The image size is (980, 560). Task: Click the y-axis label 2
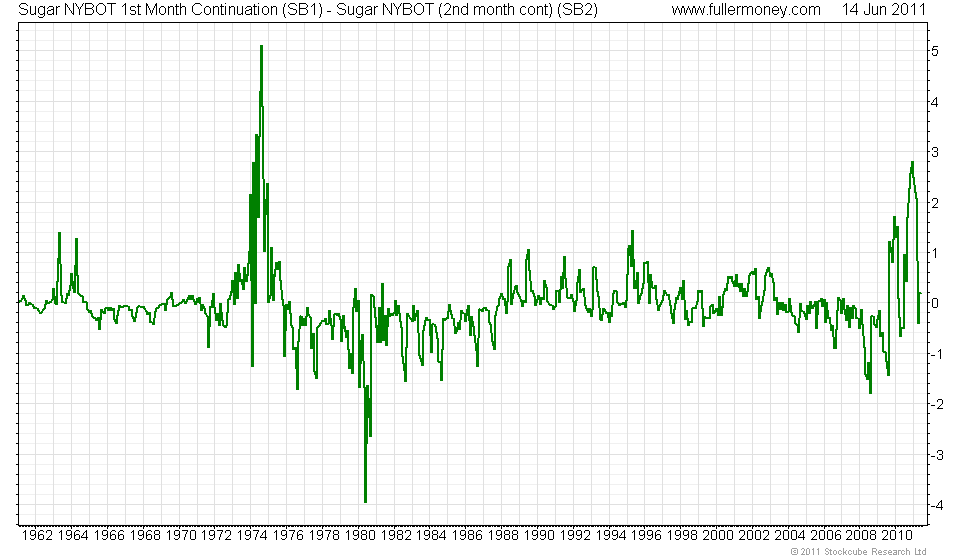coord(935,203)
